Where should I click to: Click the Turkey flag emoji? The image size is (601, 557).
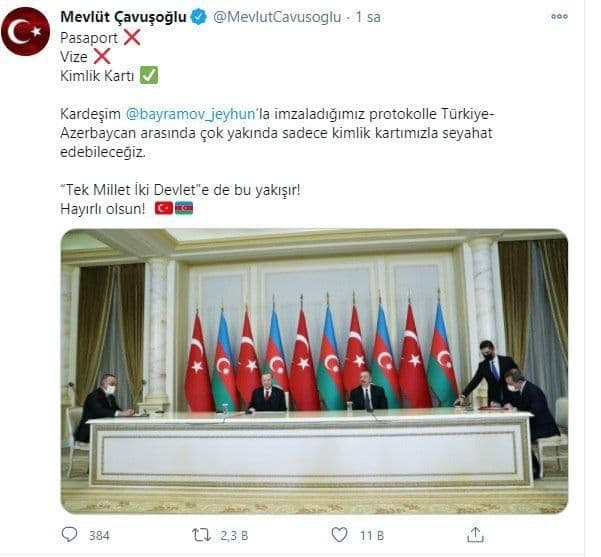click(164, 208)
